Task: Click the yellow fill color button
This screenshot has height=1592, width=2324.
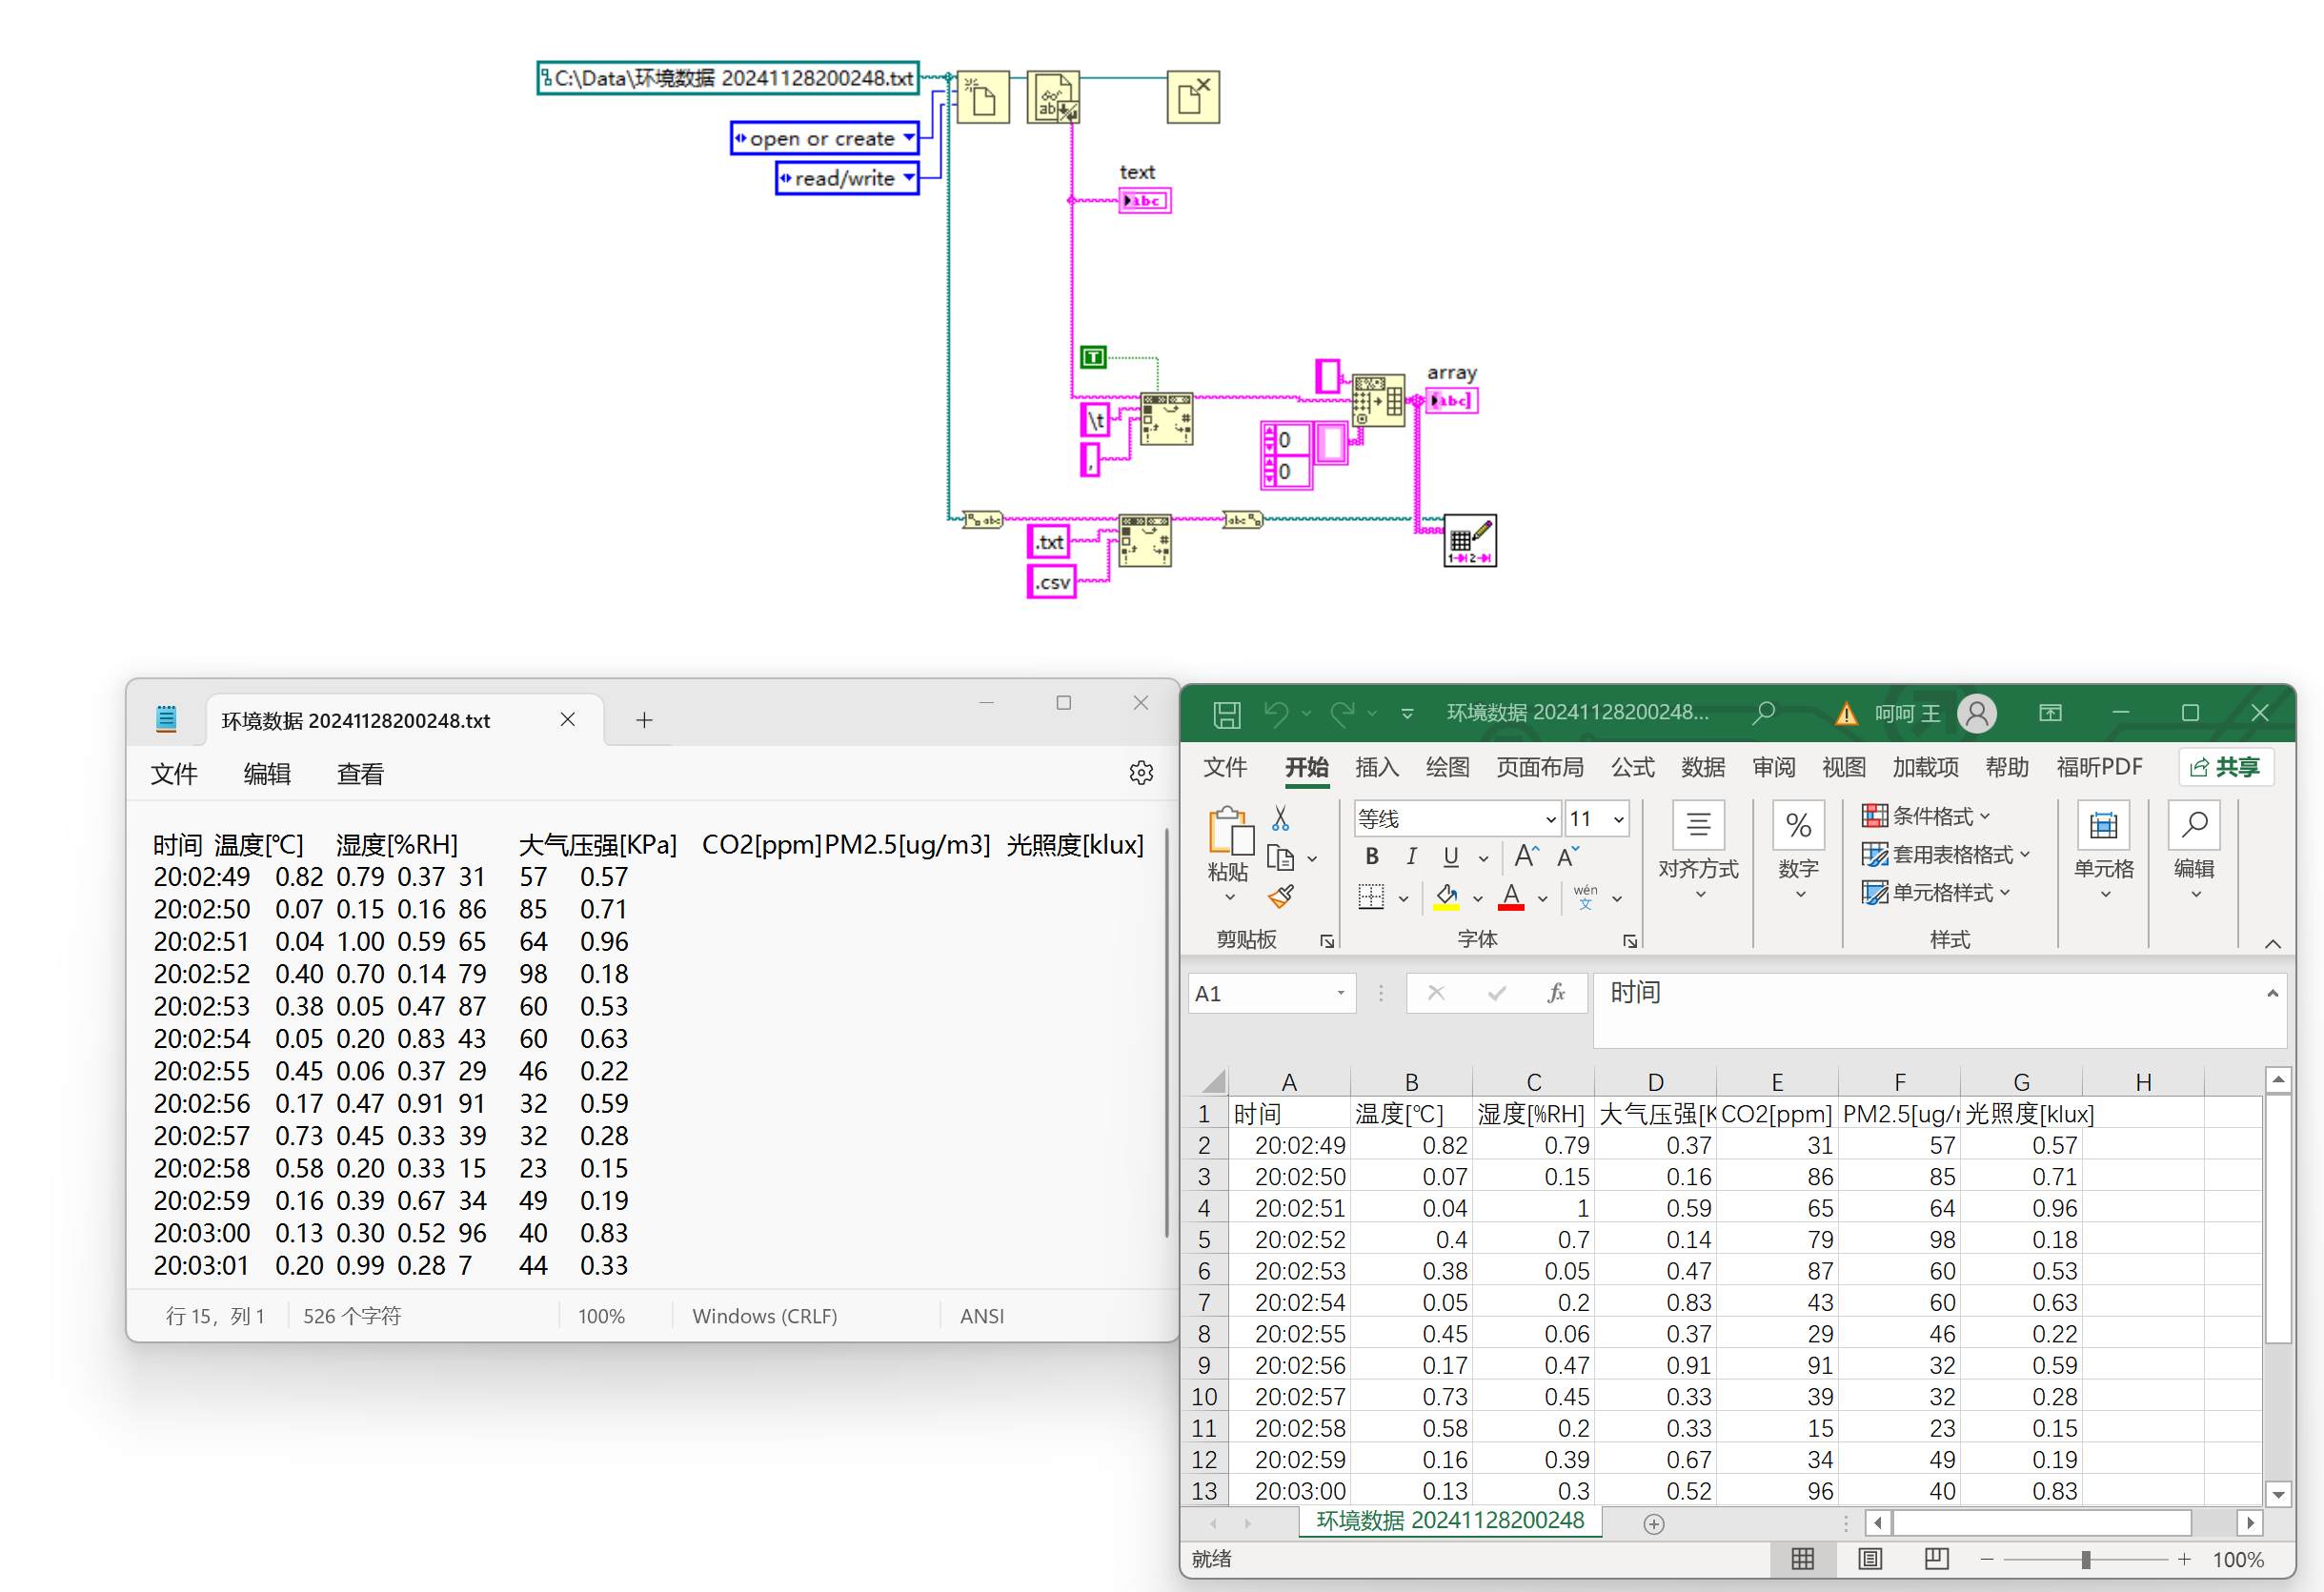Action: point(1446,897)
